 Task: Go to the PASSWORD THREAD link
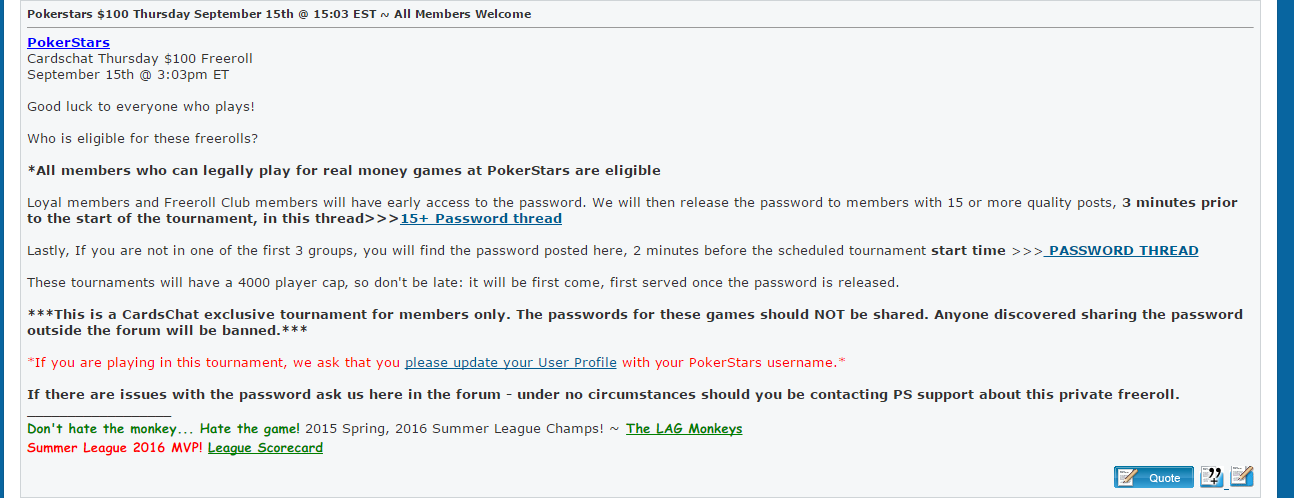pyautogui.click(x=1121, y=251)
